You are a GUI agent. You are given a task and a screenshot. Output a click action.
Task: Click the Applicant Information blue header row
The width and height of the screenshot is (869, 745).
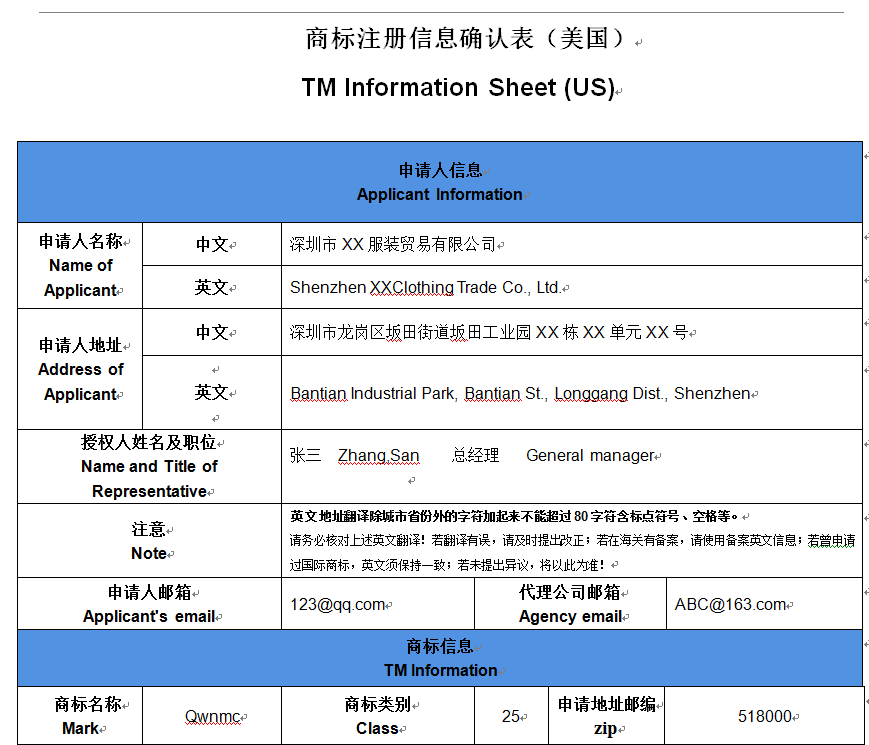[438, 181]
